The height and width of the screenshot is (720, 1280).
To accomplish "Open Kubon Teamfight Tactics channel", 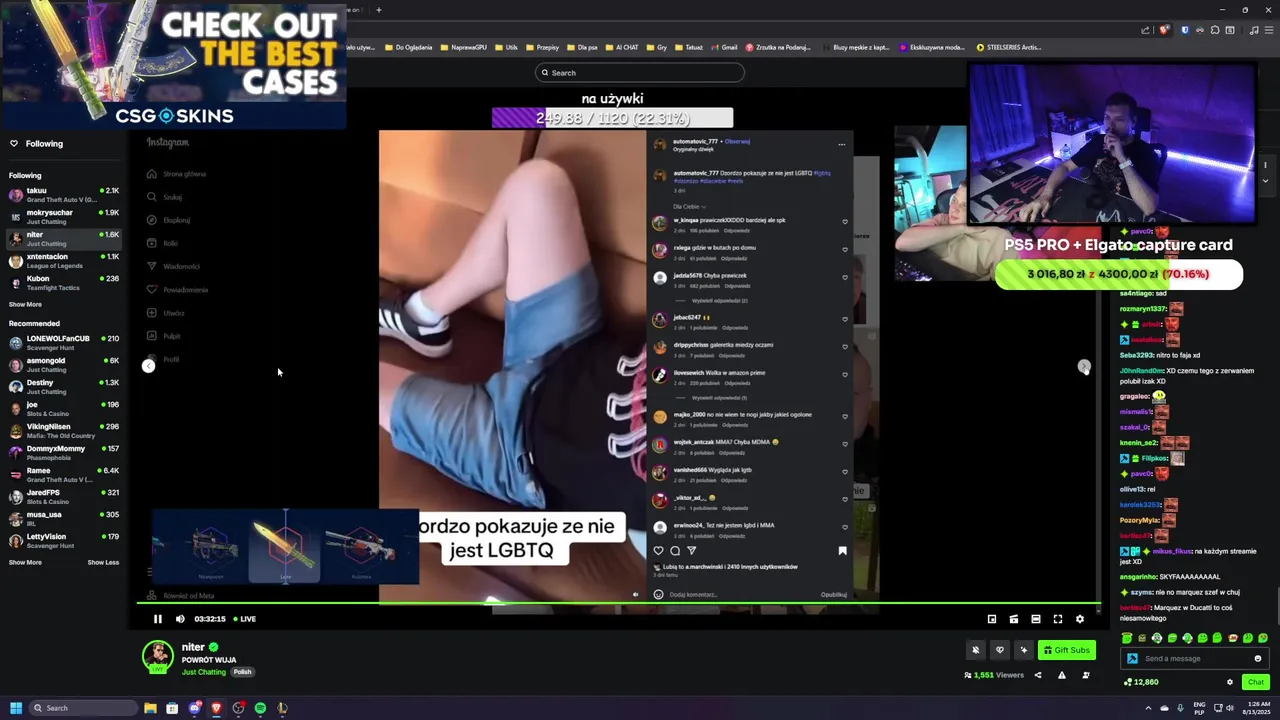I will pos(64,282).
